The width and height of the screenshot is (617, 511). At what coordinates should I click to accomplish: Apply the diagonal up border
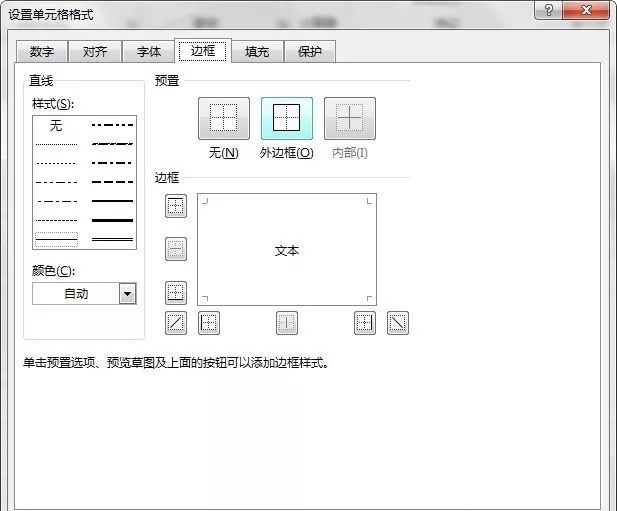tap(176, 323)
